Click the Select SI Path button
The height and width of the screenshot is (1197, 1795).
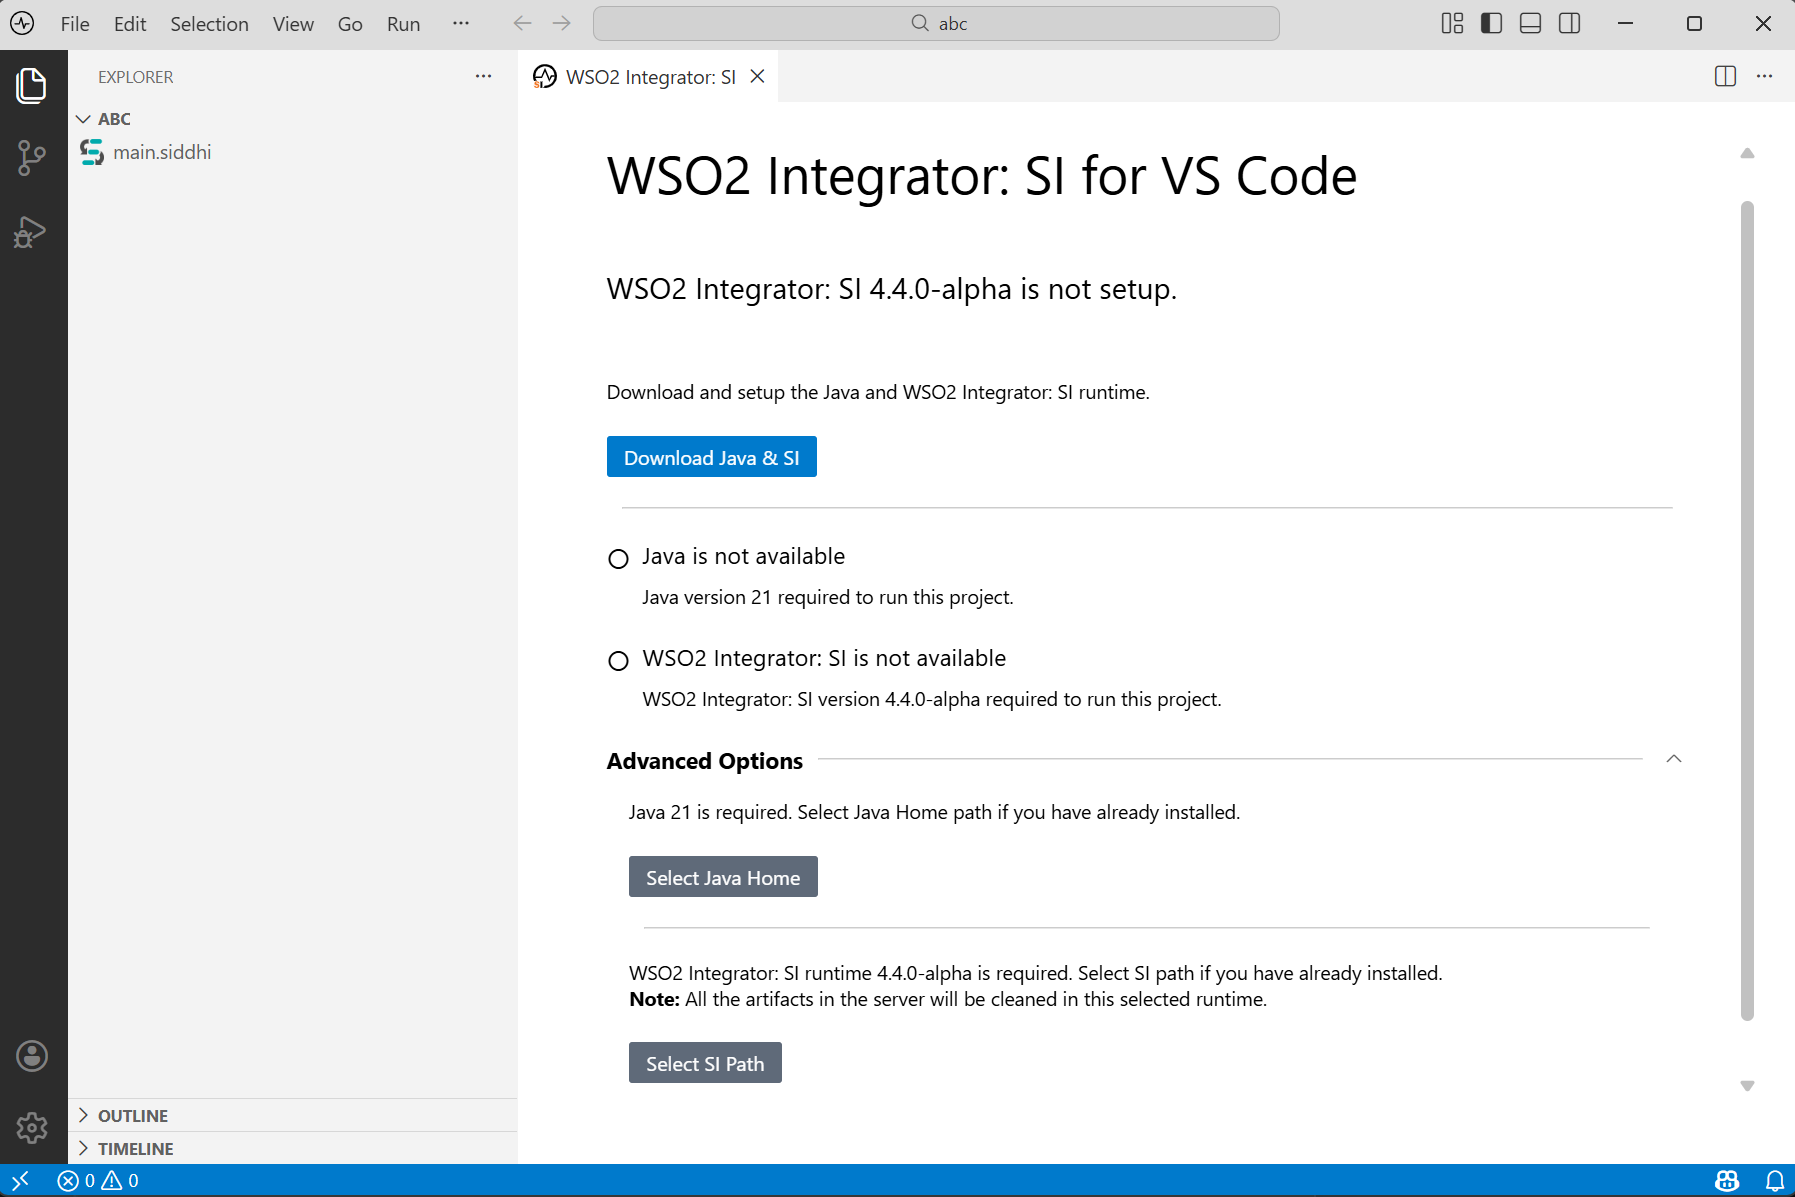(x=705, y=1063)
